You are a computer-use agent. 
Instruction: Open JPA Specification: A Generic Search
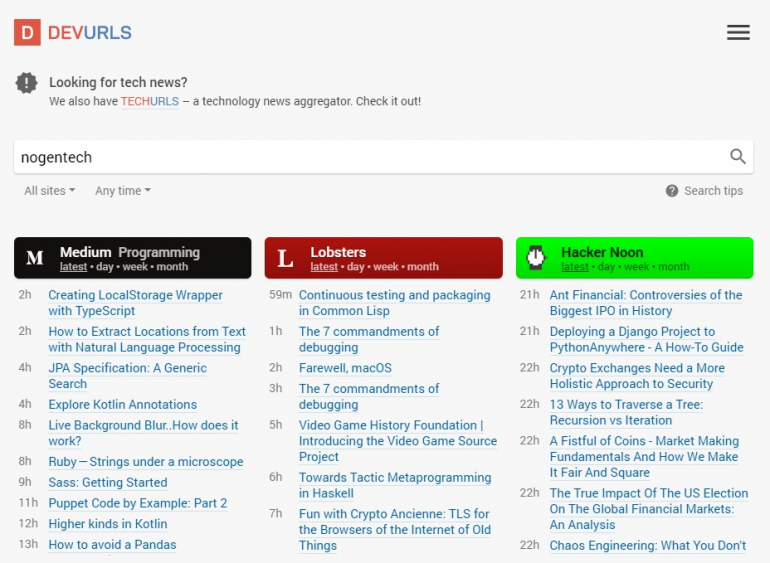coord(127,375)
